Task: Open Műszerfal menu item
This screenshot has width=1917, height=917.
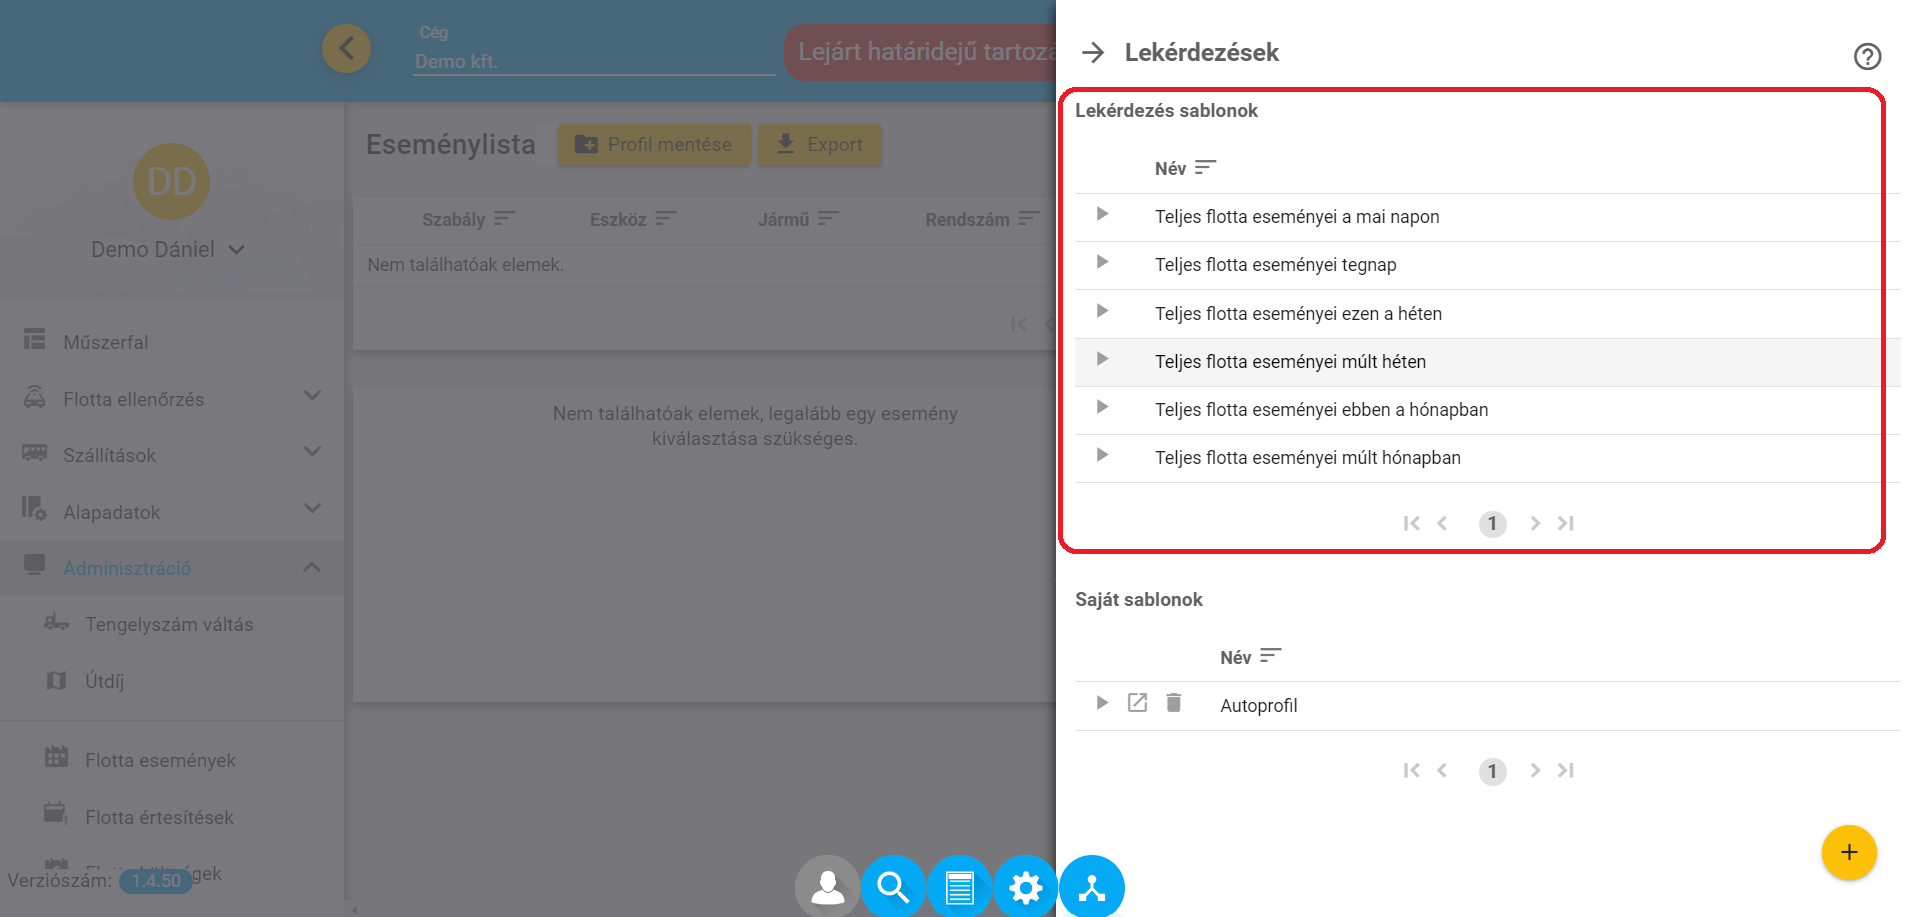Action: (105, 342)
